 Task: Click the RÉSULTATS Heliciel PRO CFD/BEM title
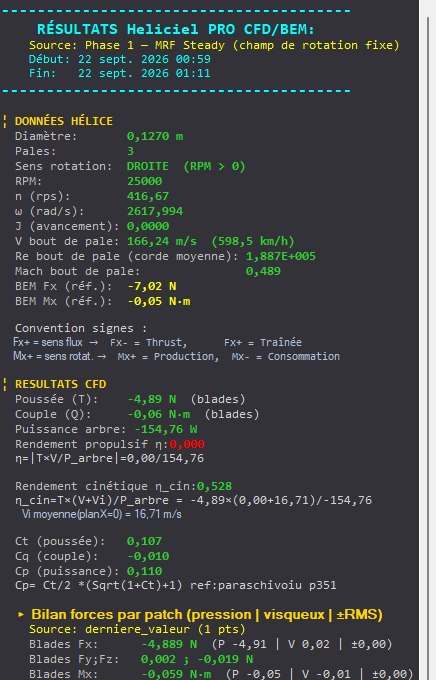pos(175,29)
